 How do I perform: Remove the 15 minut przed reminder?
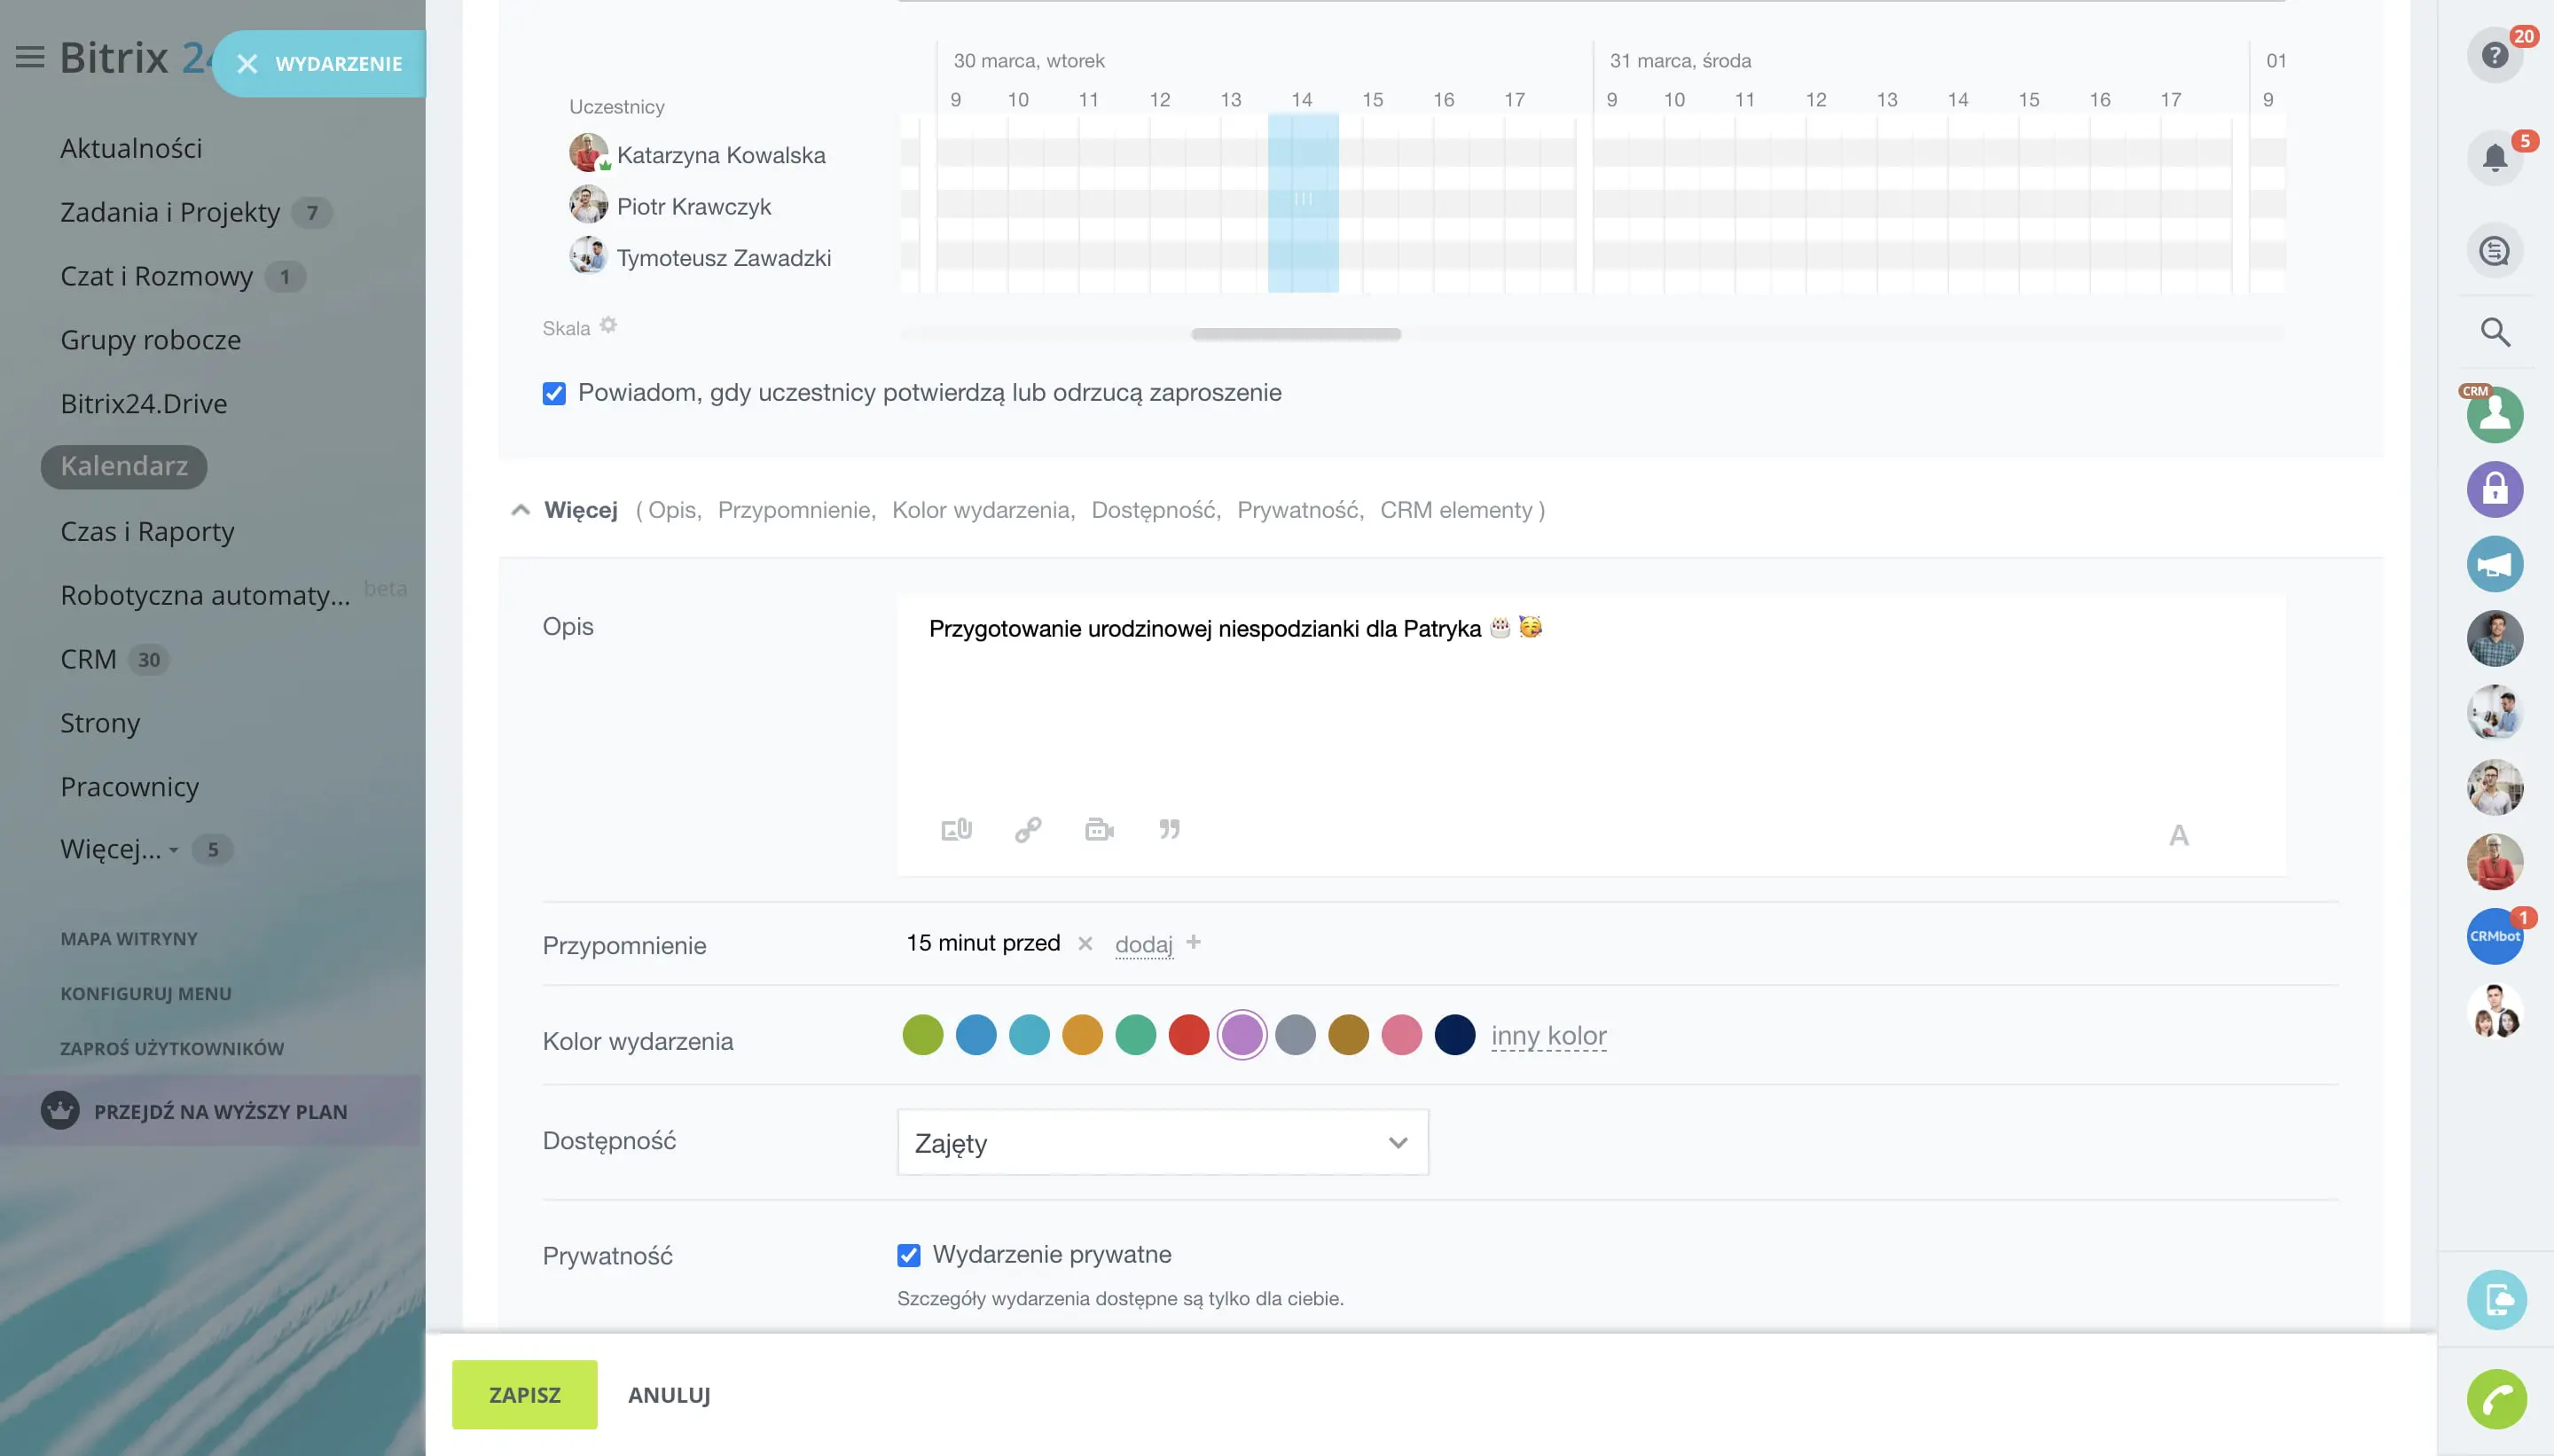(1085, 943)
